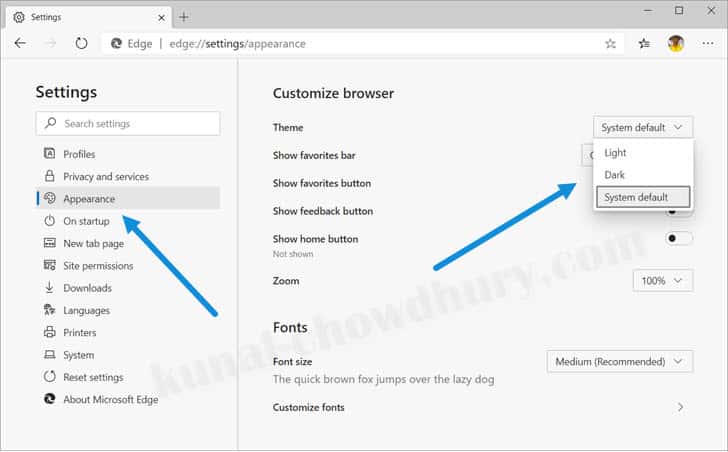Click the Appearance palette icon
Screen dimensions: 728x452
50,198
